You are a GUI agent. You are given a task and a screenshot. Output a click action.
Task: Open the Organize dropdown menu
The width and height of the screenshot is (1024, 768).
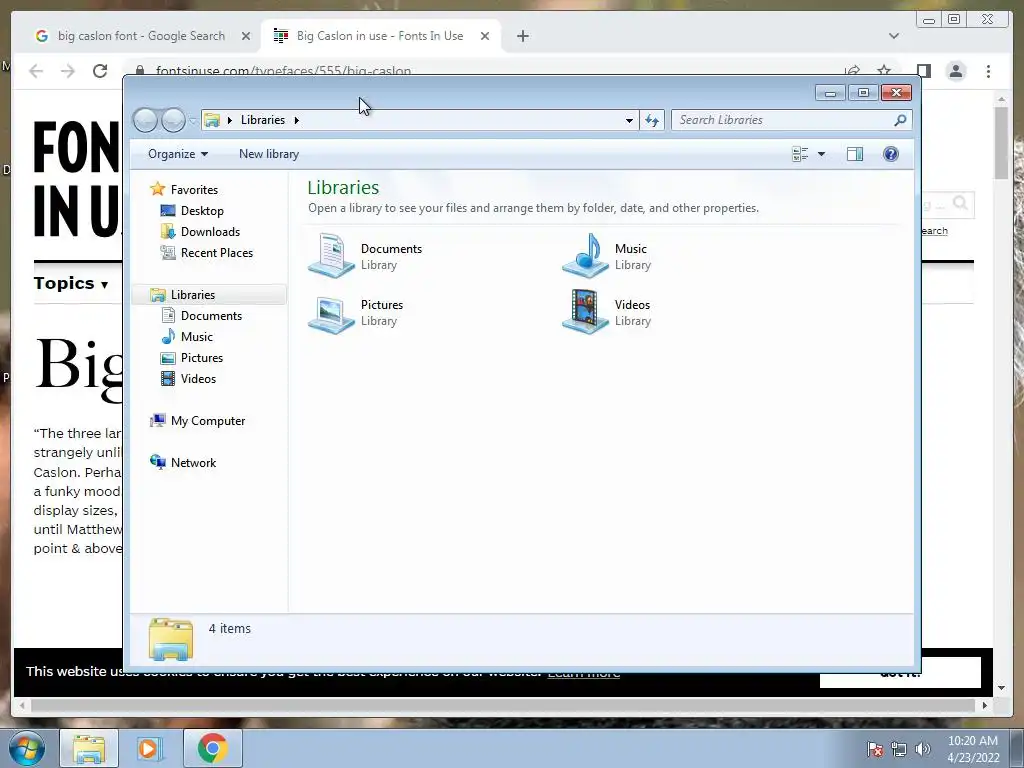coord(178,154)
